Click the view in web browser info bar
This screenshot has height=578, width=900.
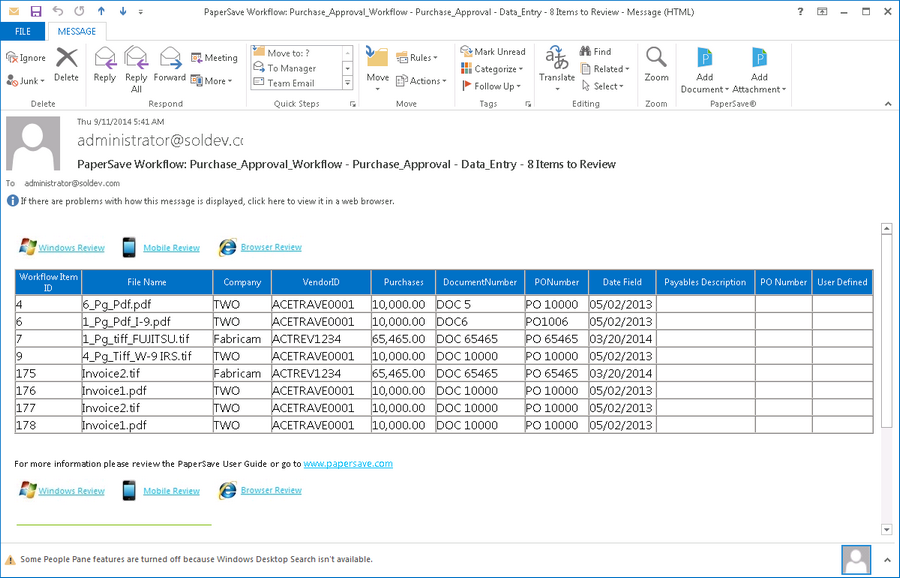pyautogui.click(x=207, y=201)
